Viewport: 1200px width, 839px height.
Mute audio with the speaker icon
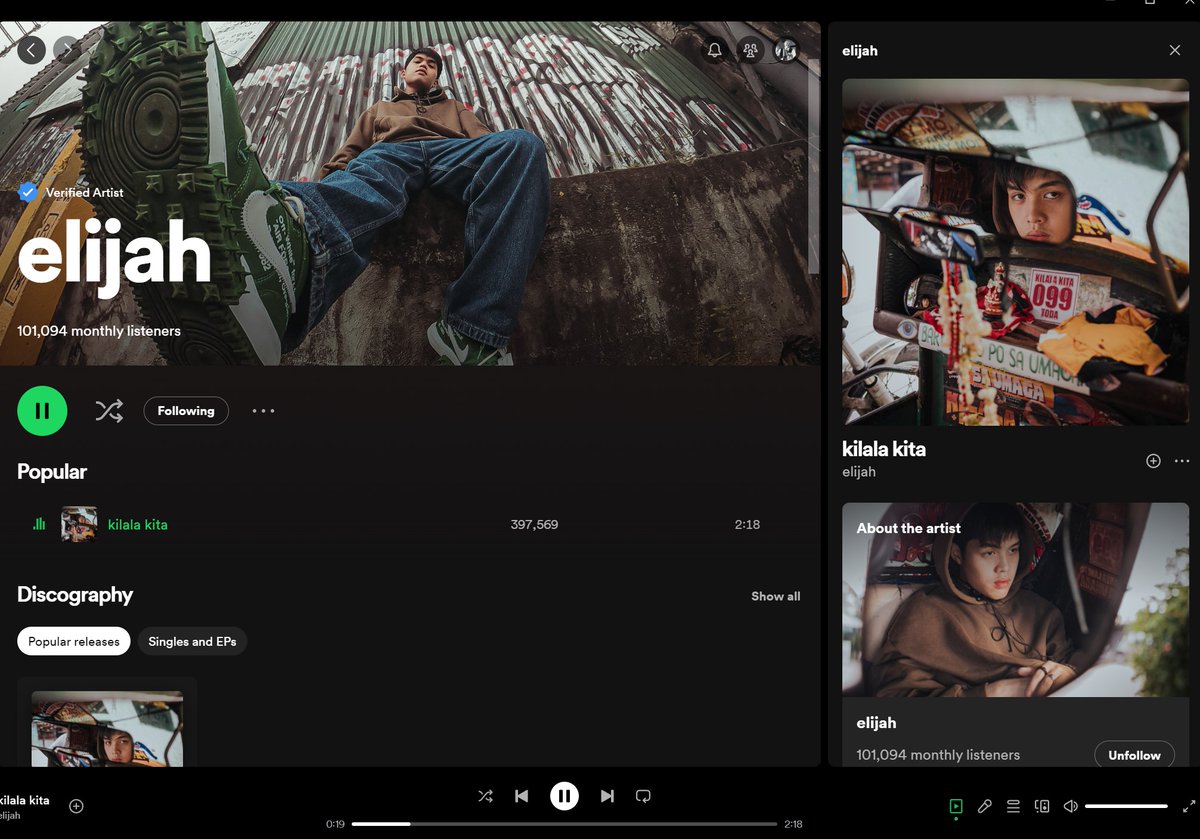coord(1070,806)
